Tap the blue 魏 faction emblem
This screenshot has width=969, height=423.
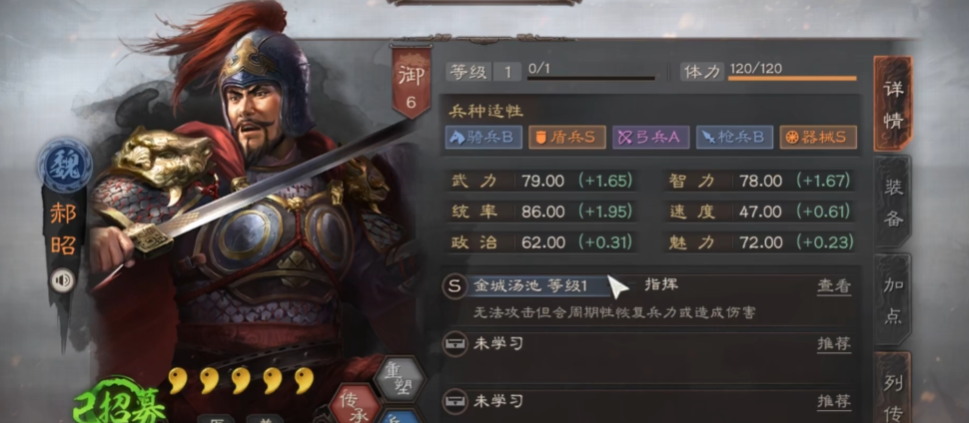click(65, 166)
